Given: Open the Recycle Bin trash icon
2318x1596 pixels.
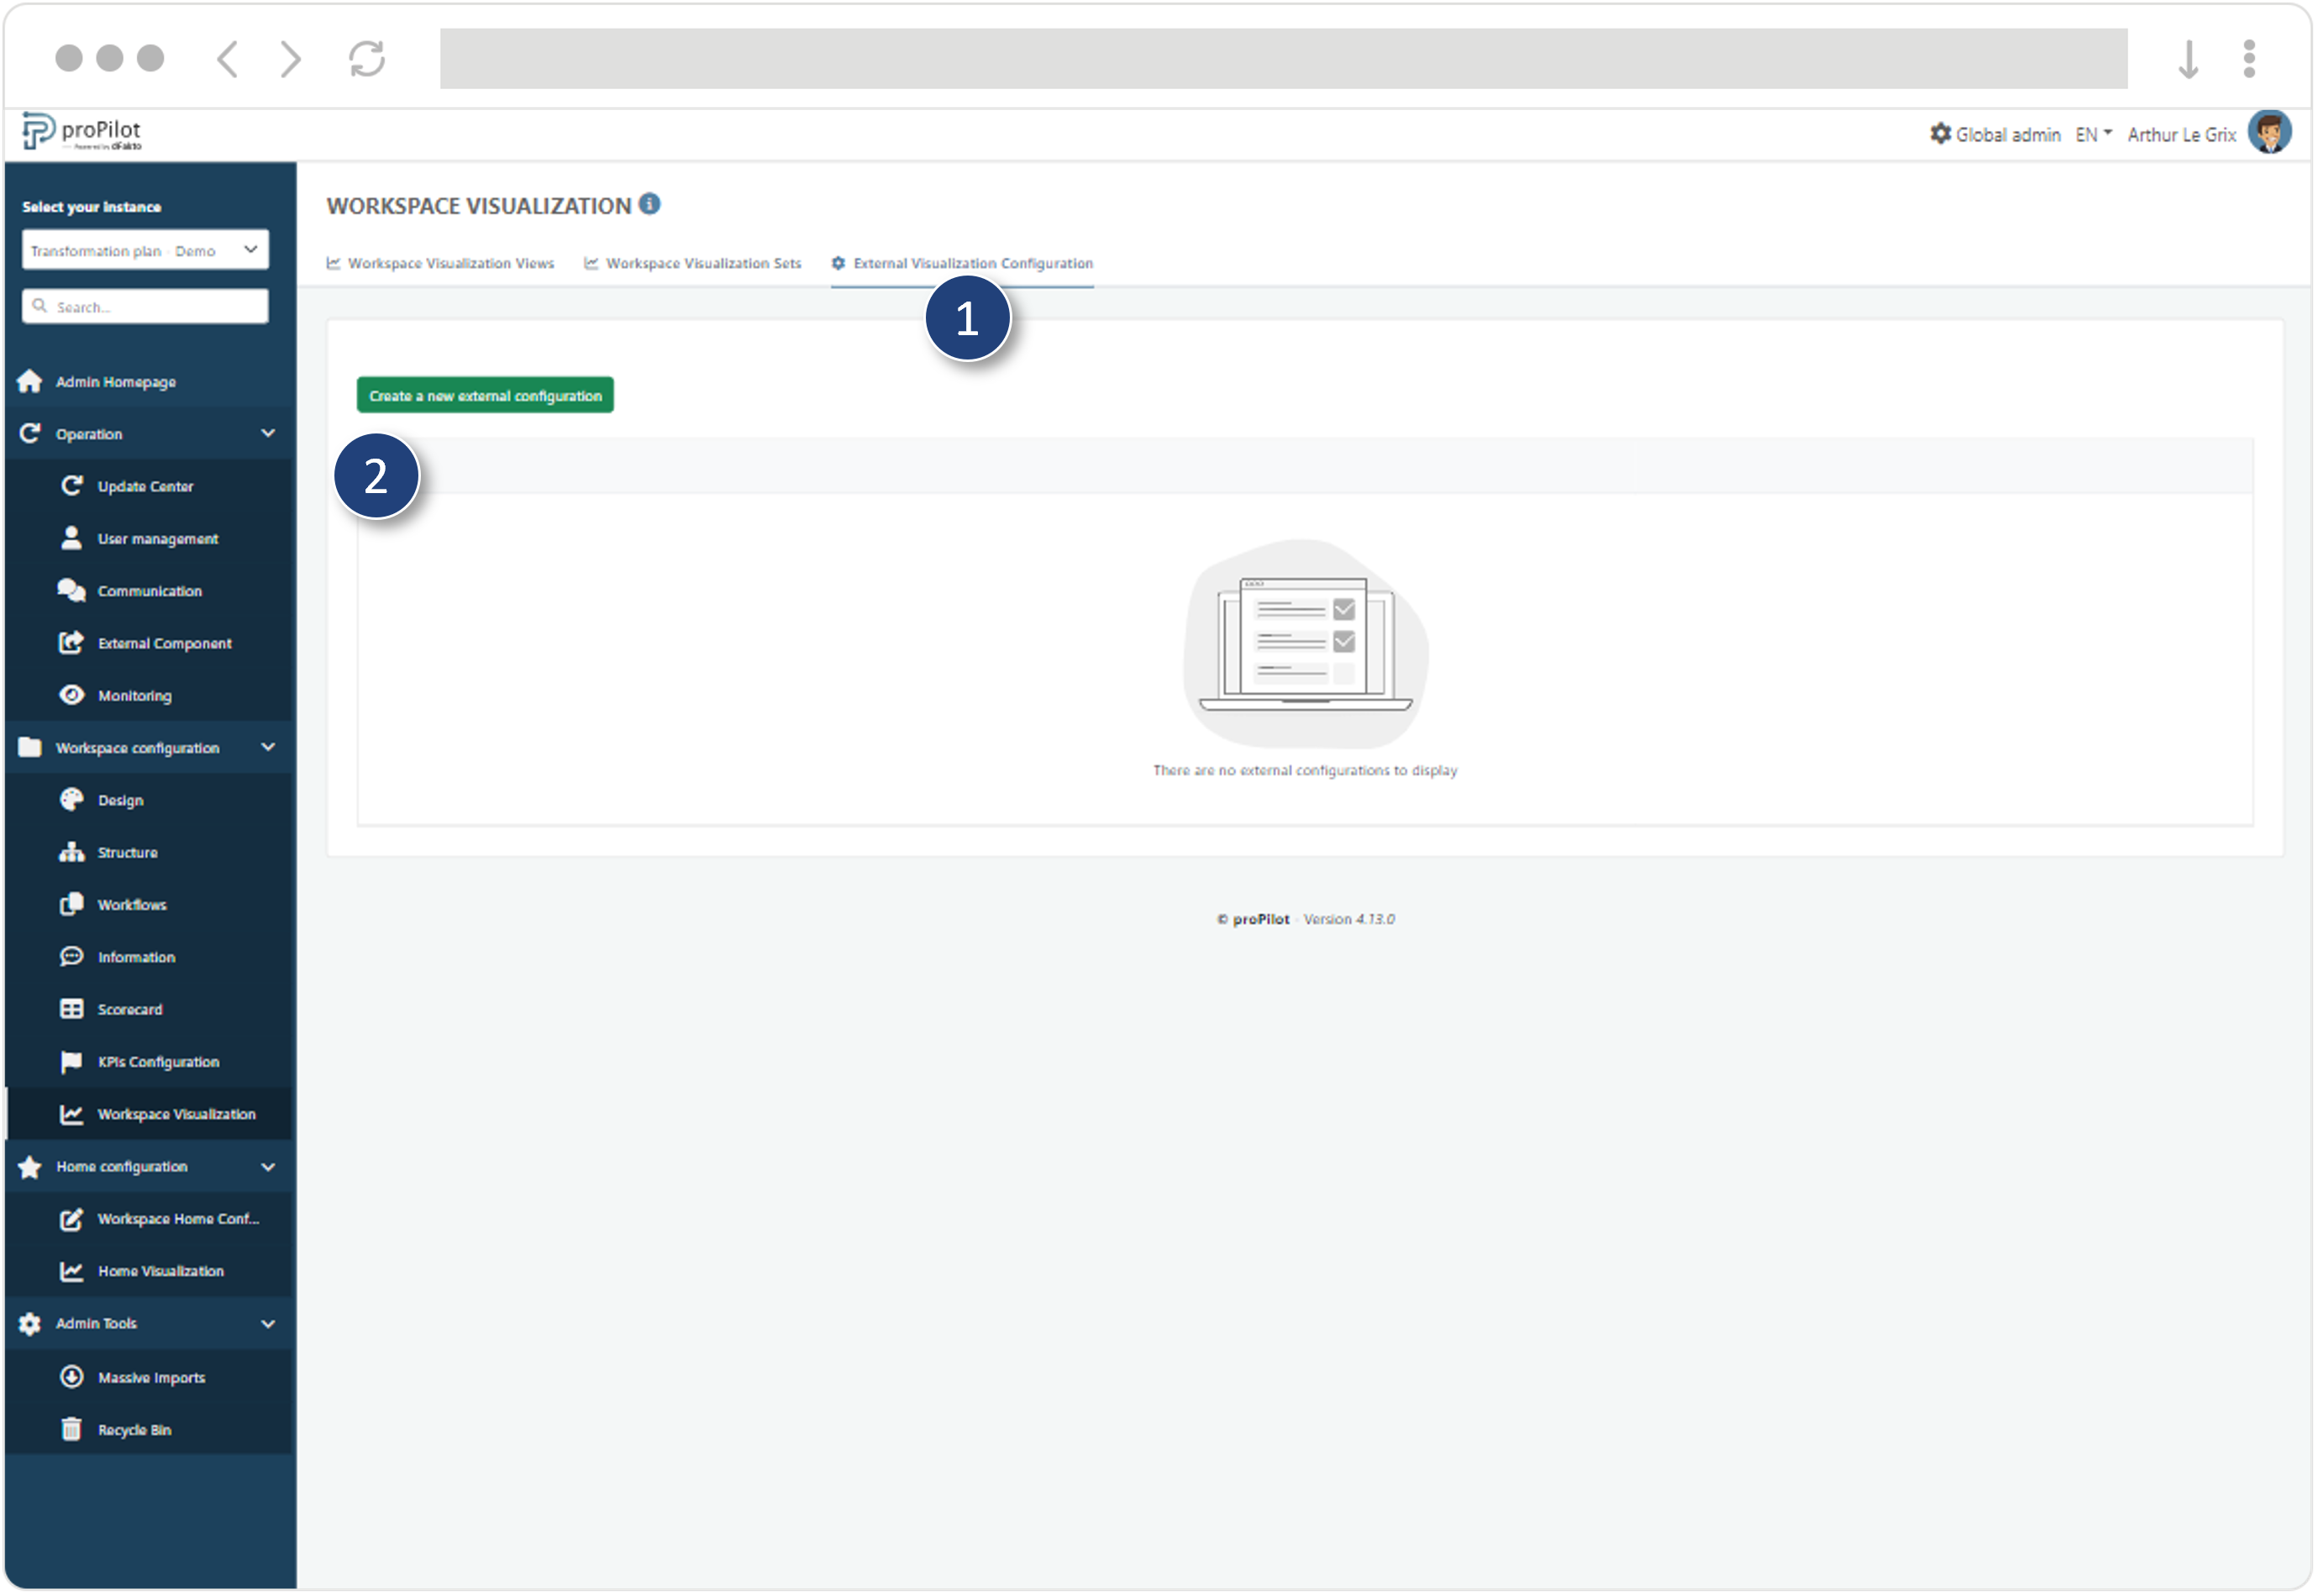Looking at the screenshot, I should point(71,1430).
